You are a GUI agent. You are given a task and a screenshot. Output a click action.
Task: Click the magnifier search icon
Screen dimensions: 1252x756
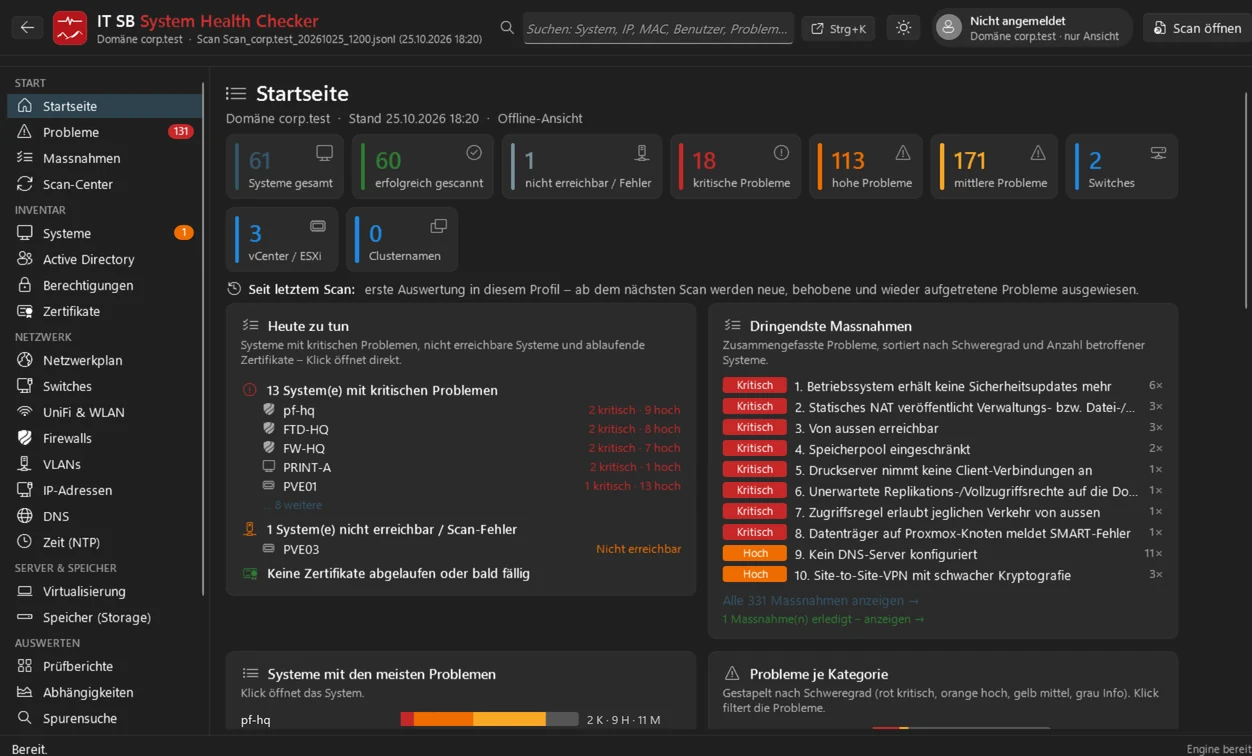tap(507, 28)
